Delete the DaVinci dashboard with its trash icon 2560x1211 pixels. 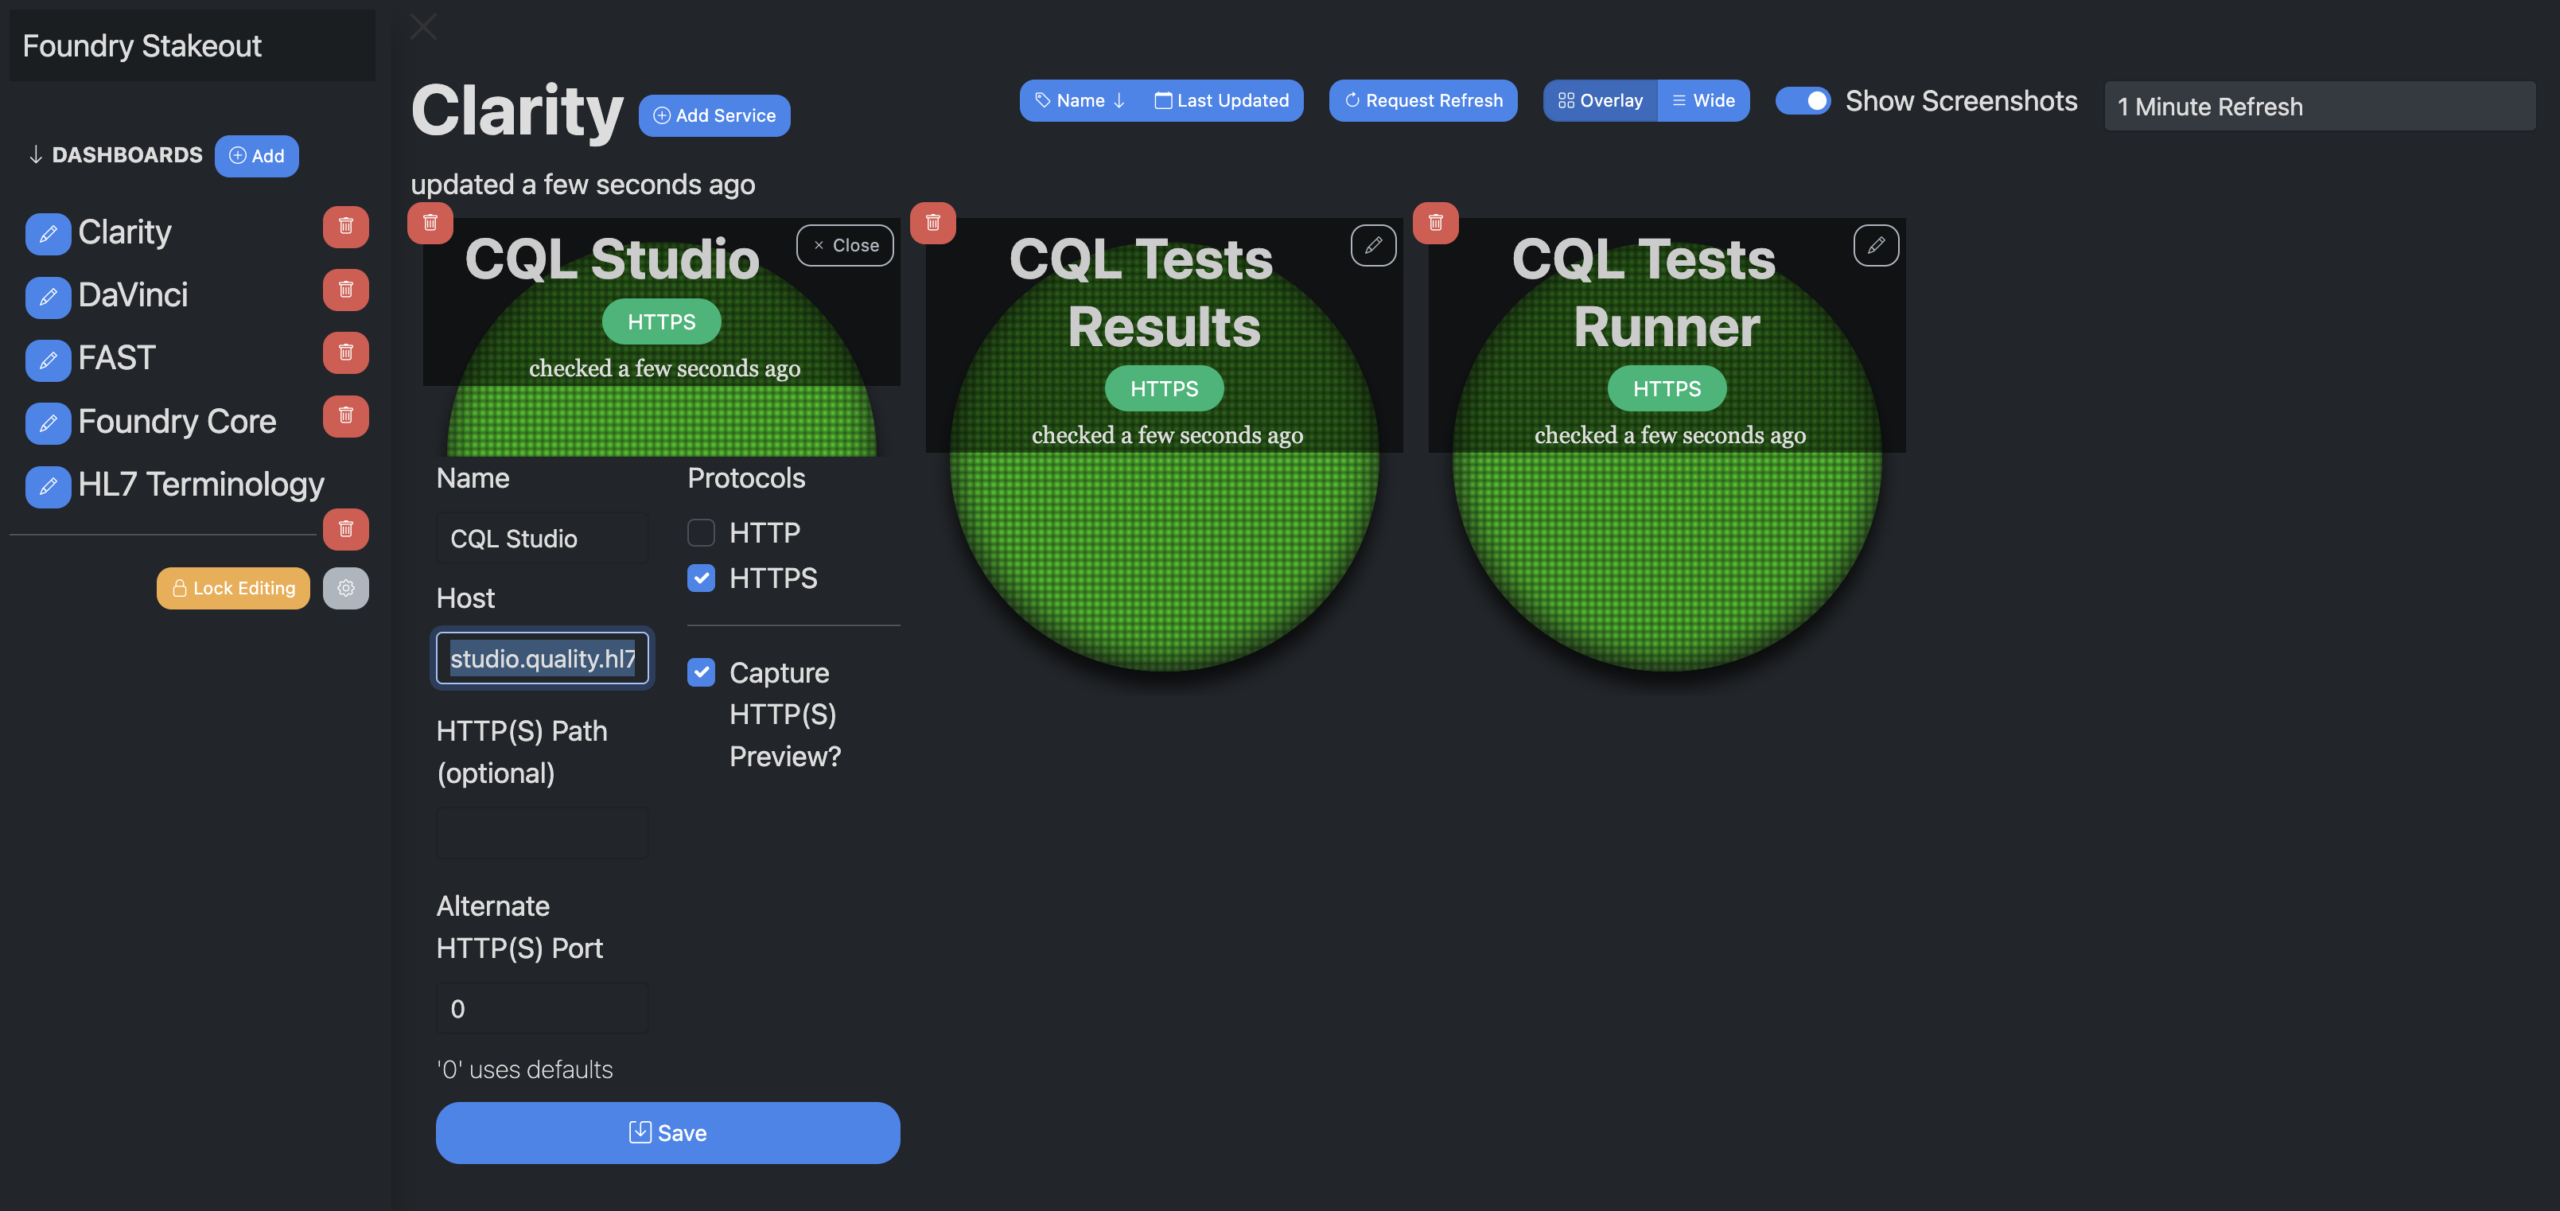point(345,290)
